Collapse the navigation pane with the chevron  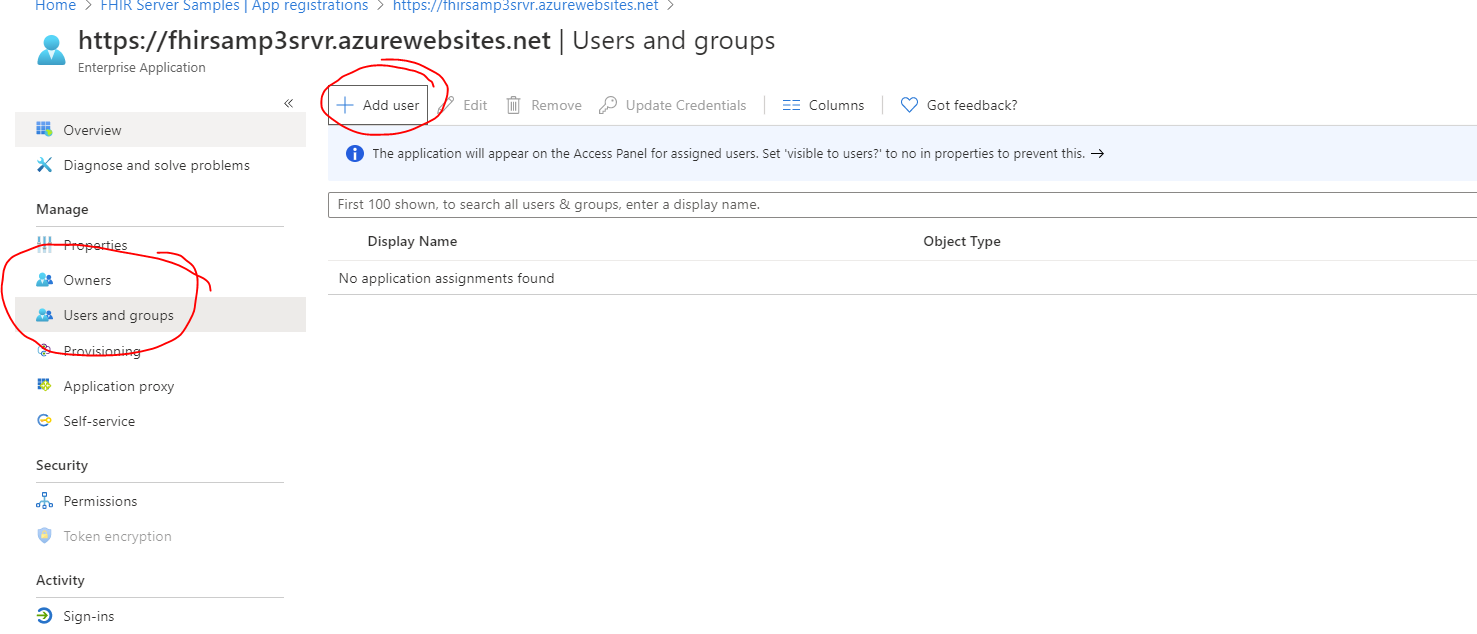(288, 102)
